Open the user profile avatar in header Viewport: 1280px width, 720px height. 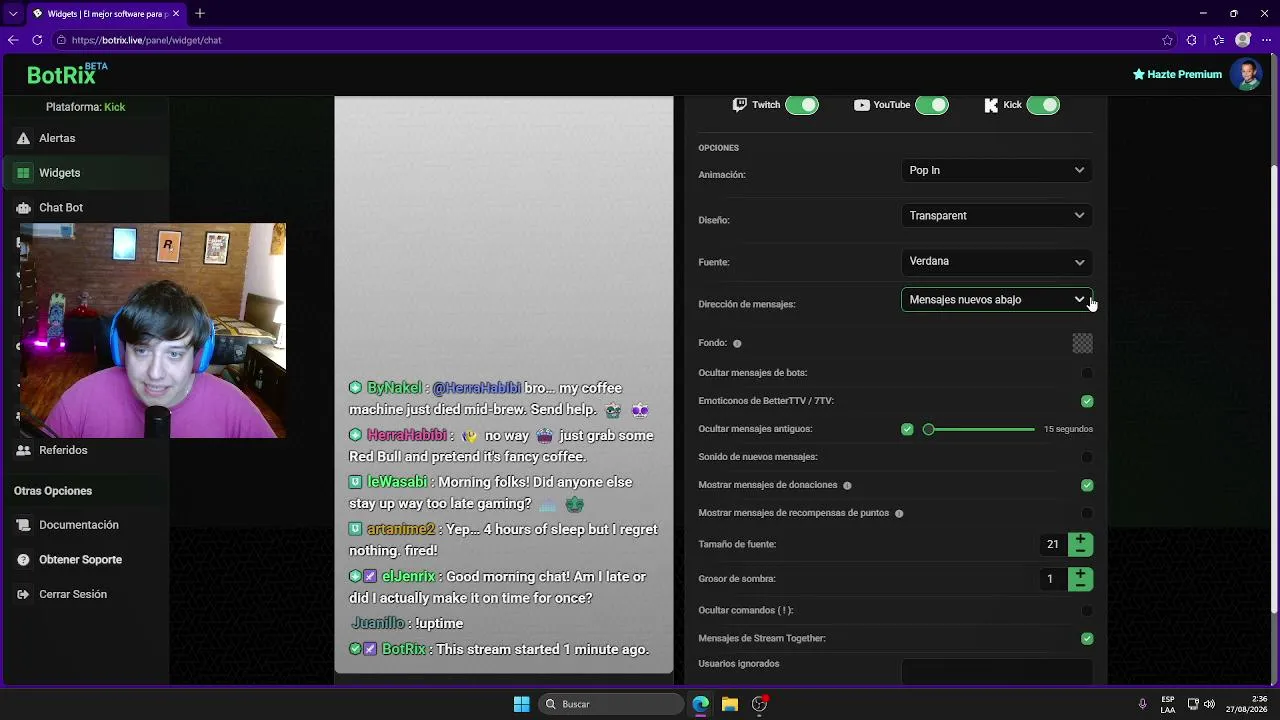[x=1246, y=74]
